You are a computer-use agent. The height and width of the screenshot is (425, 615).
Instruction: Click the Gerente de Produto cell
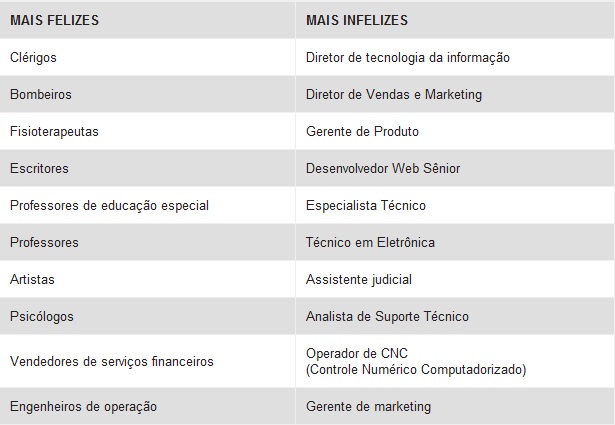point(362,131)
